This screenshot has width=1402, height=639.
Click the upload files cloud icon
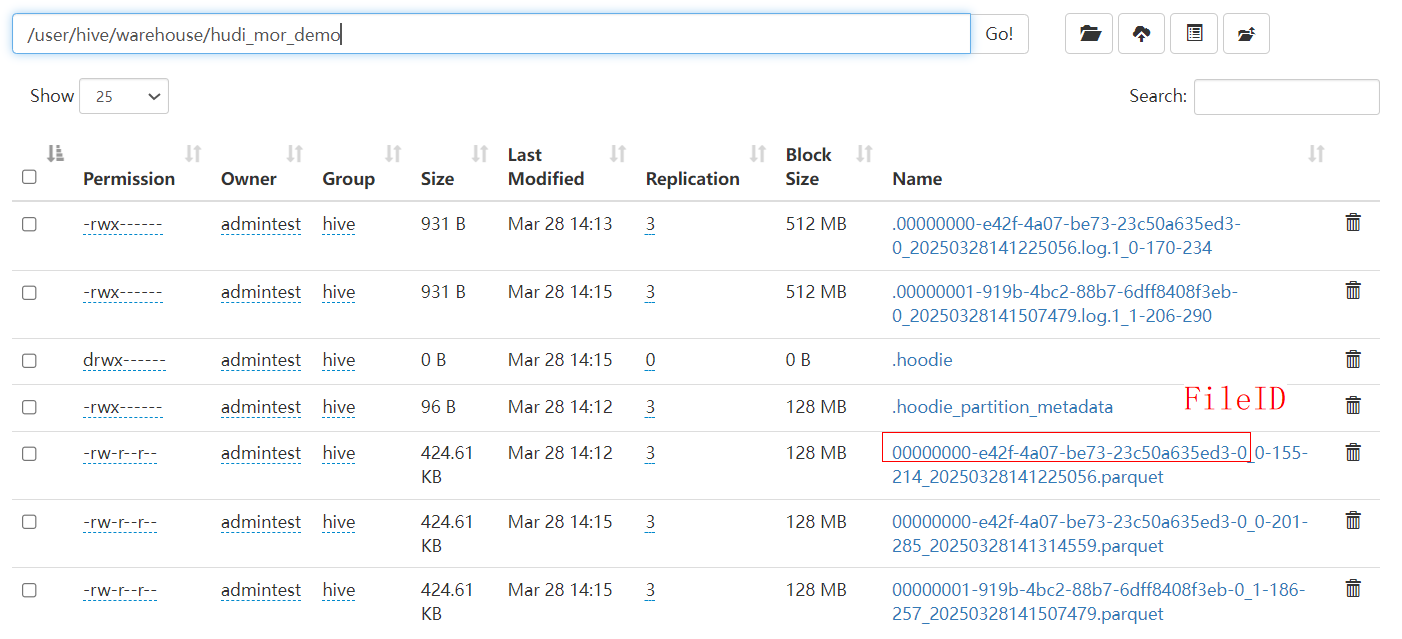coord(1141,34)
